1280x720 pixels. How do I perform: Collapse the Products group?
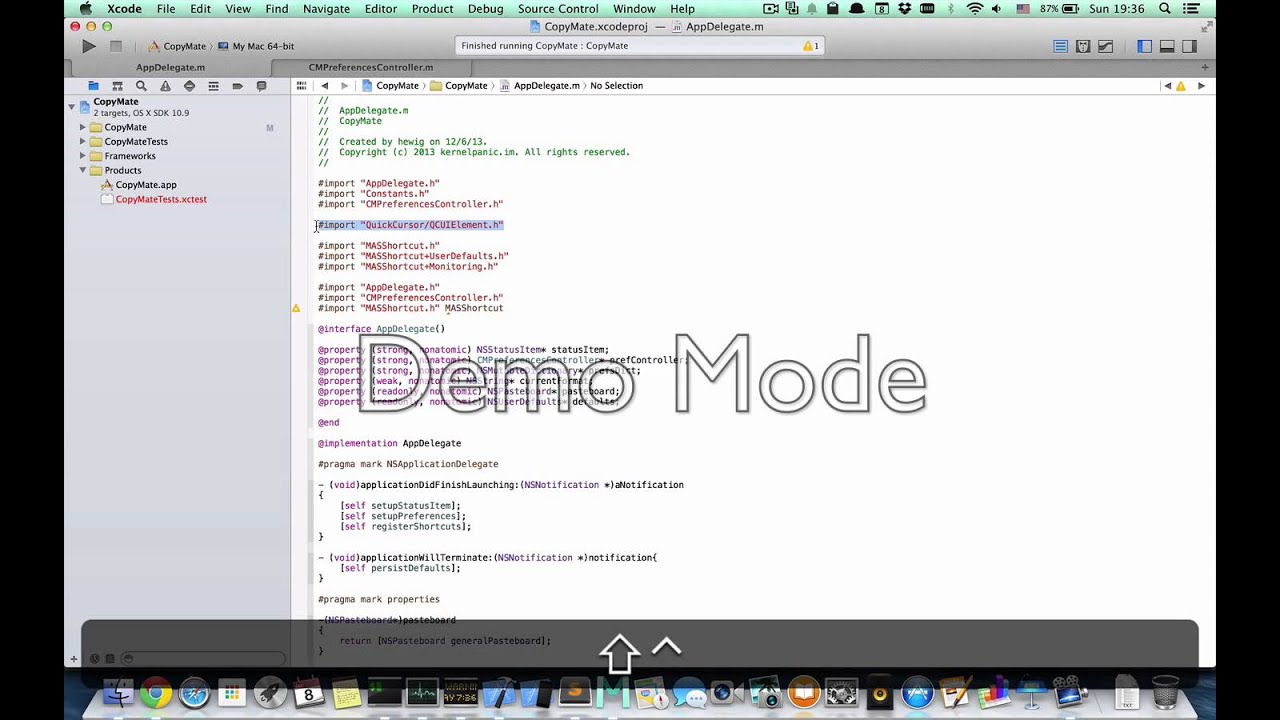click(x=83, y=170)
